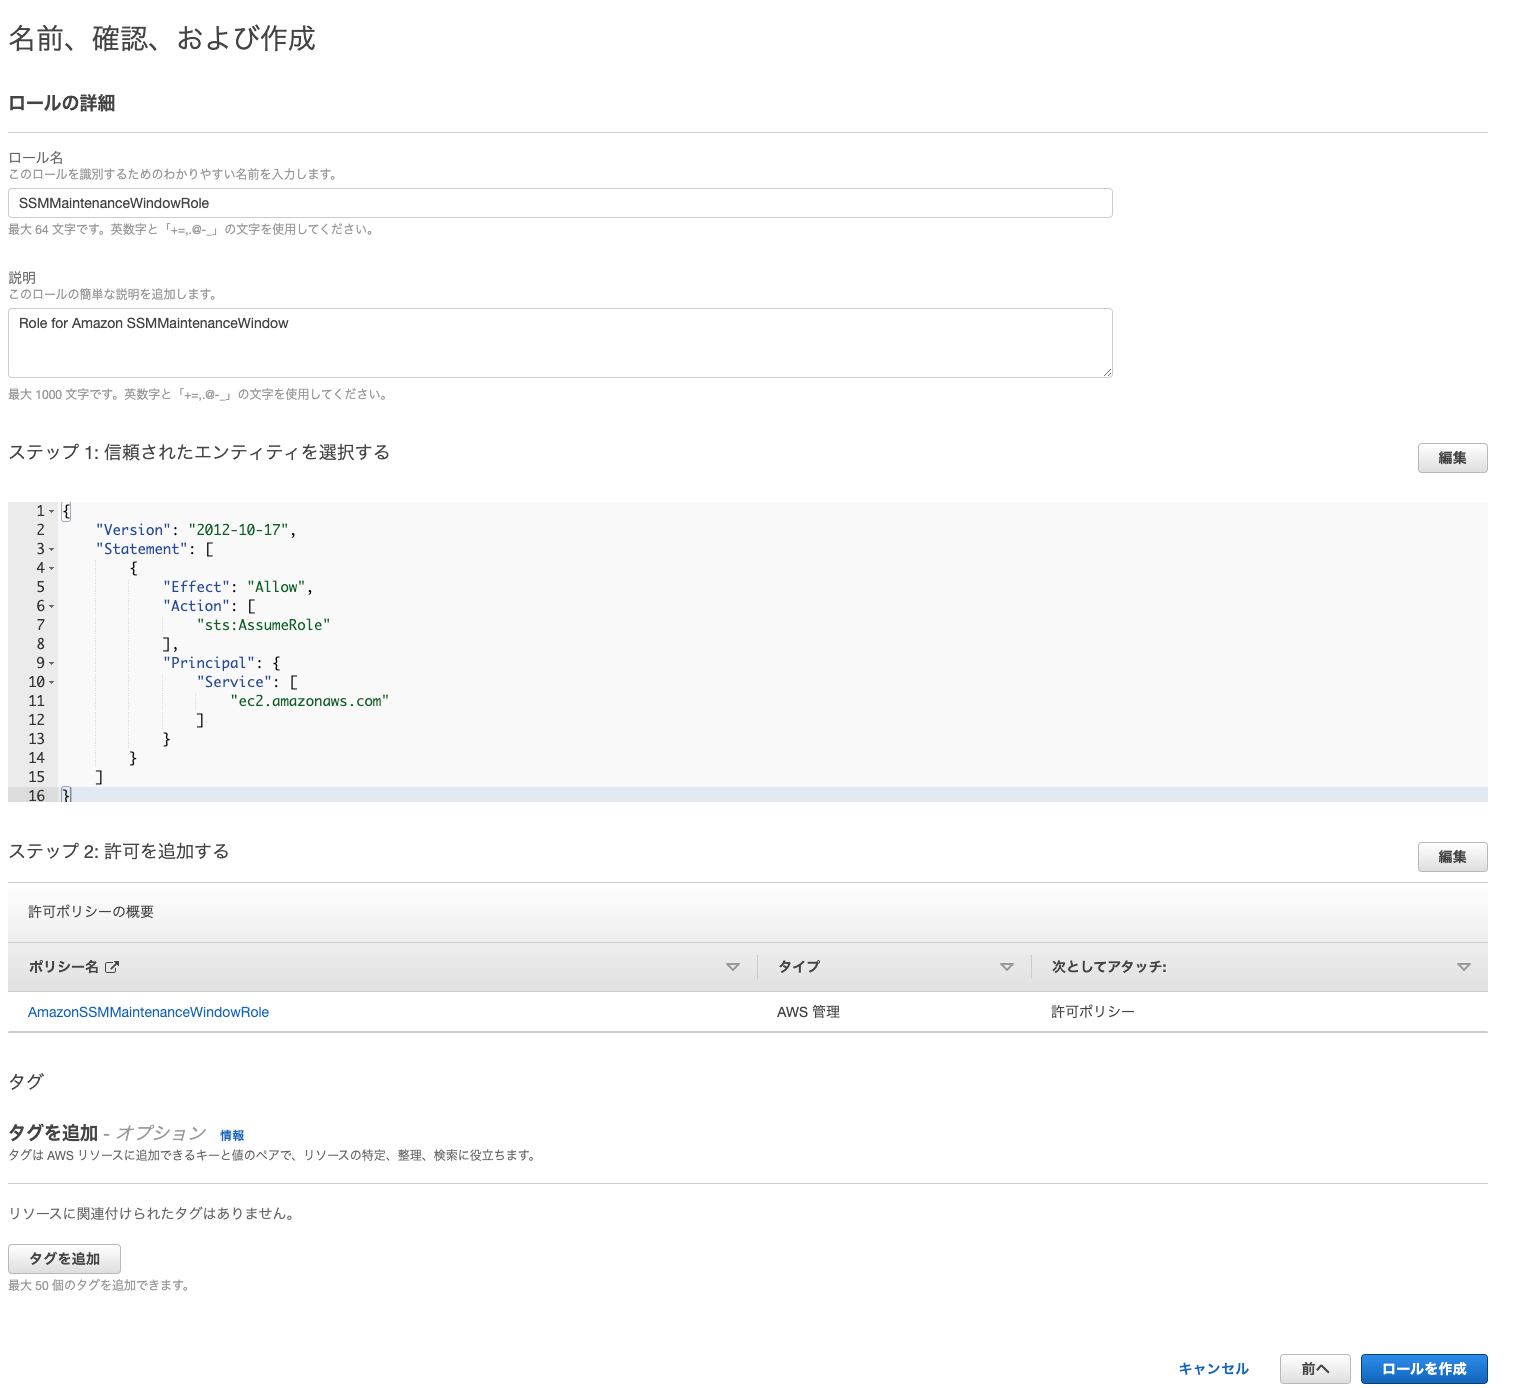Click the external-link icon beside ポリシー名 header

[114, 967]
